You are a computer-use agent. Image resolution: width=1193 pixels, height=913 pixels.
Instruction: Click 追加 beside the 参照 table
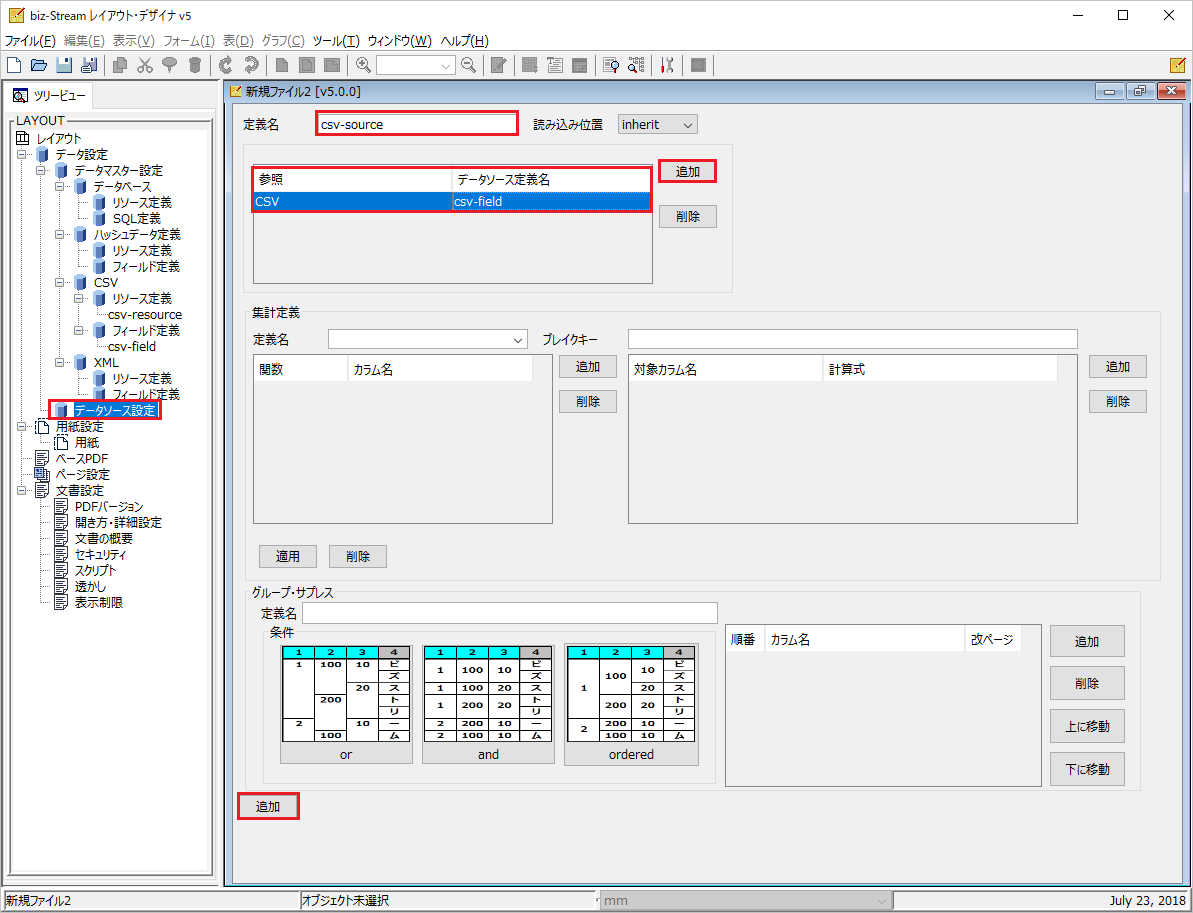pos(687,172)
